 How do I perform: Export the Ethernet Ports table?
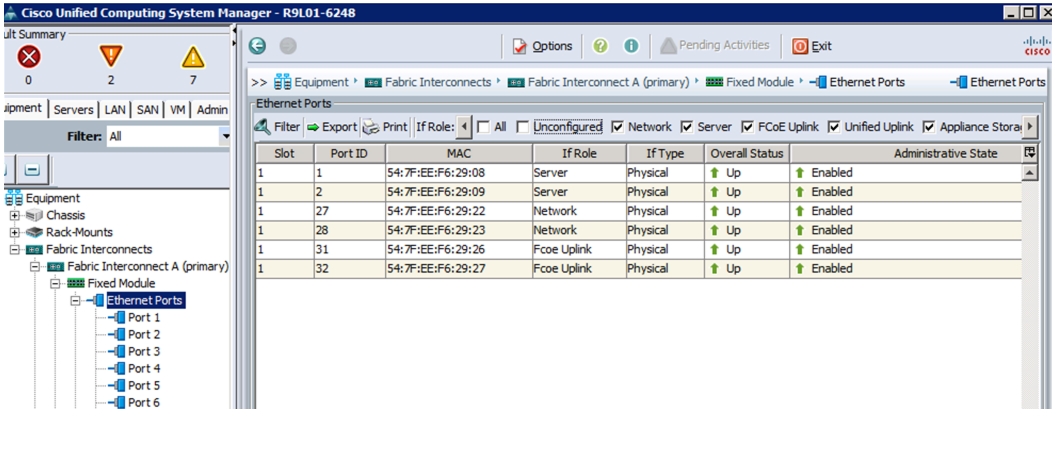[x=332, y=127]
